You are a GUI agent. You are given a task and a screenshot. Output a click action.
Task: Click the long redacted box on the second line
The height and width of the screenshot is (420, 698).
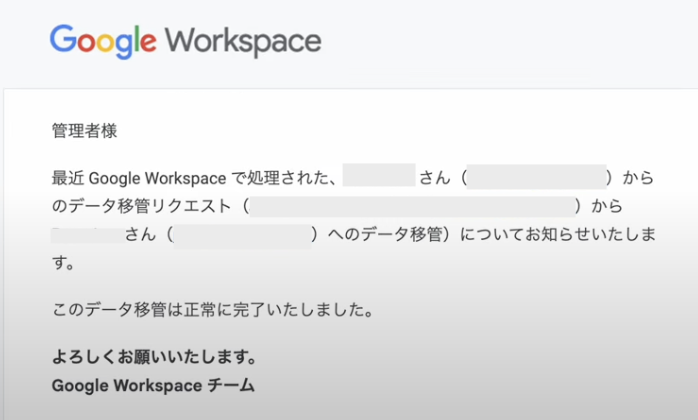pos(413,207)
